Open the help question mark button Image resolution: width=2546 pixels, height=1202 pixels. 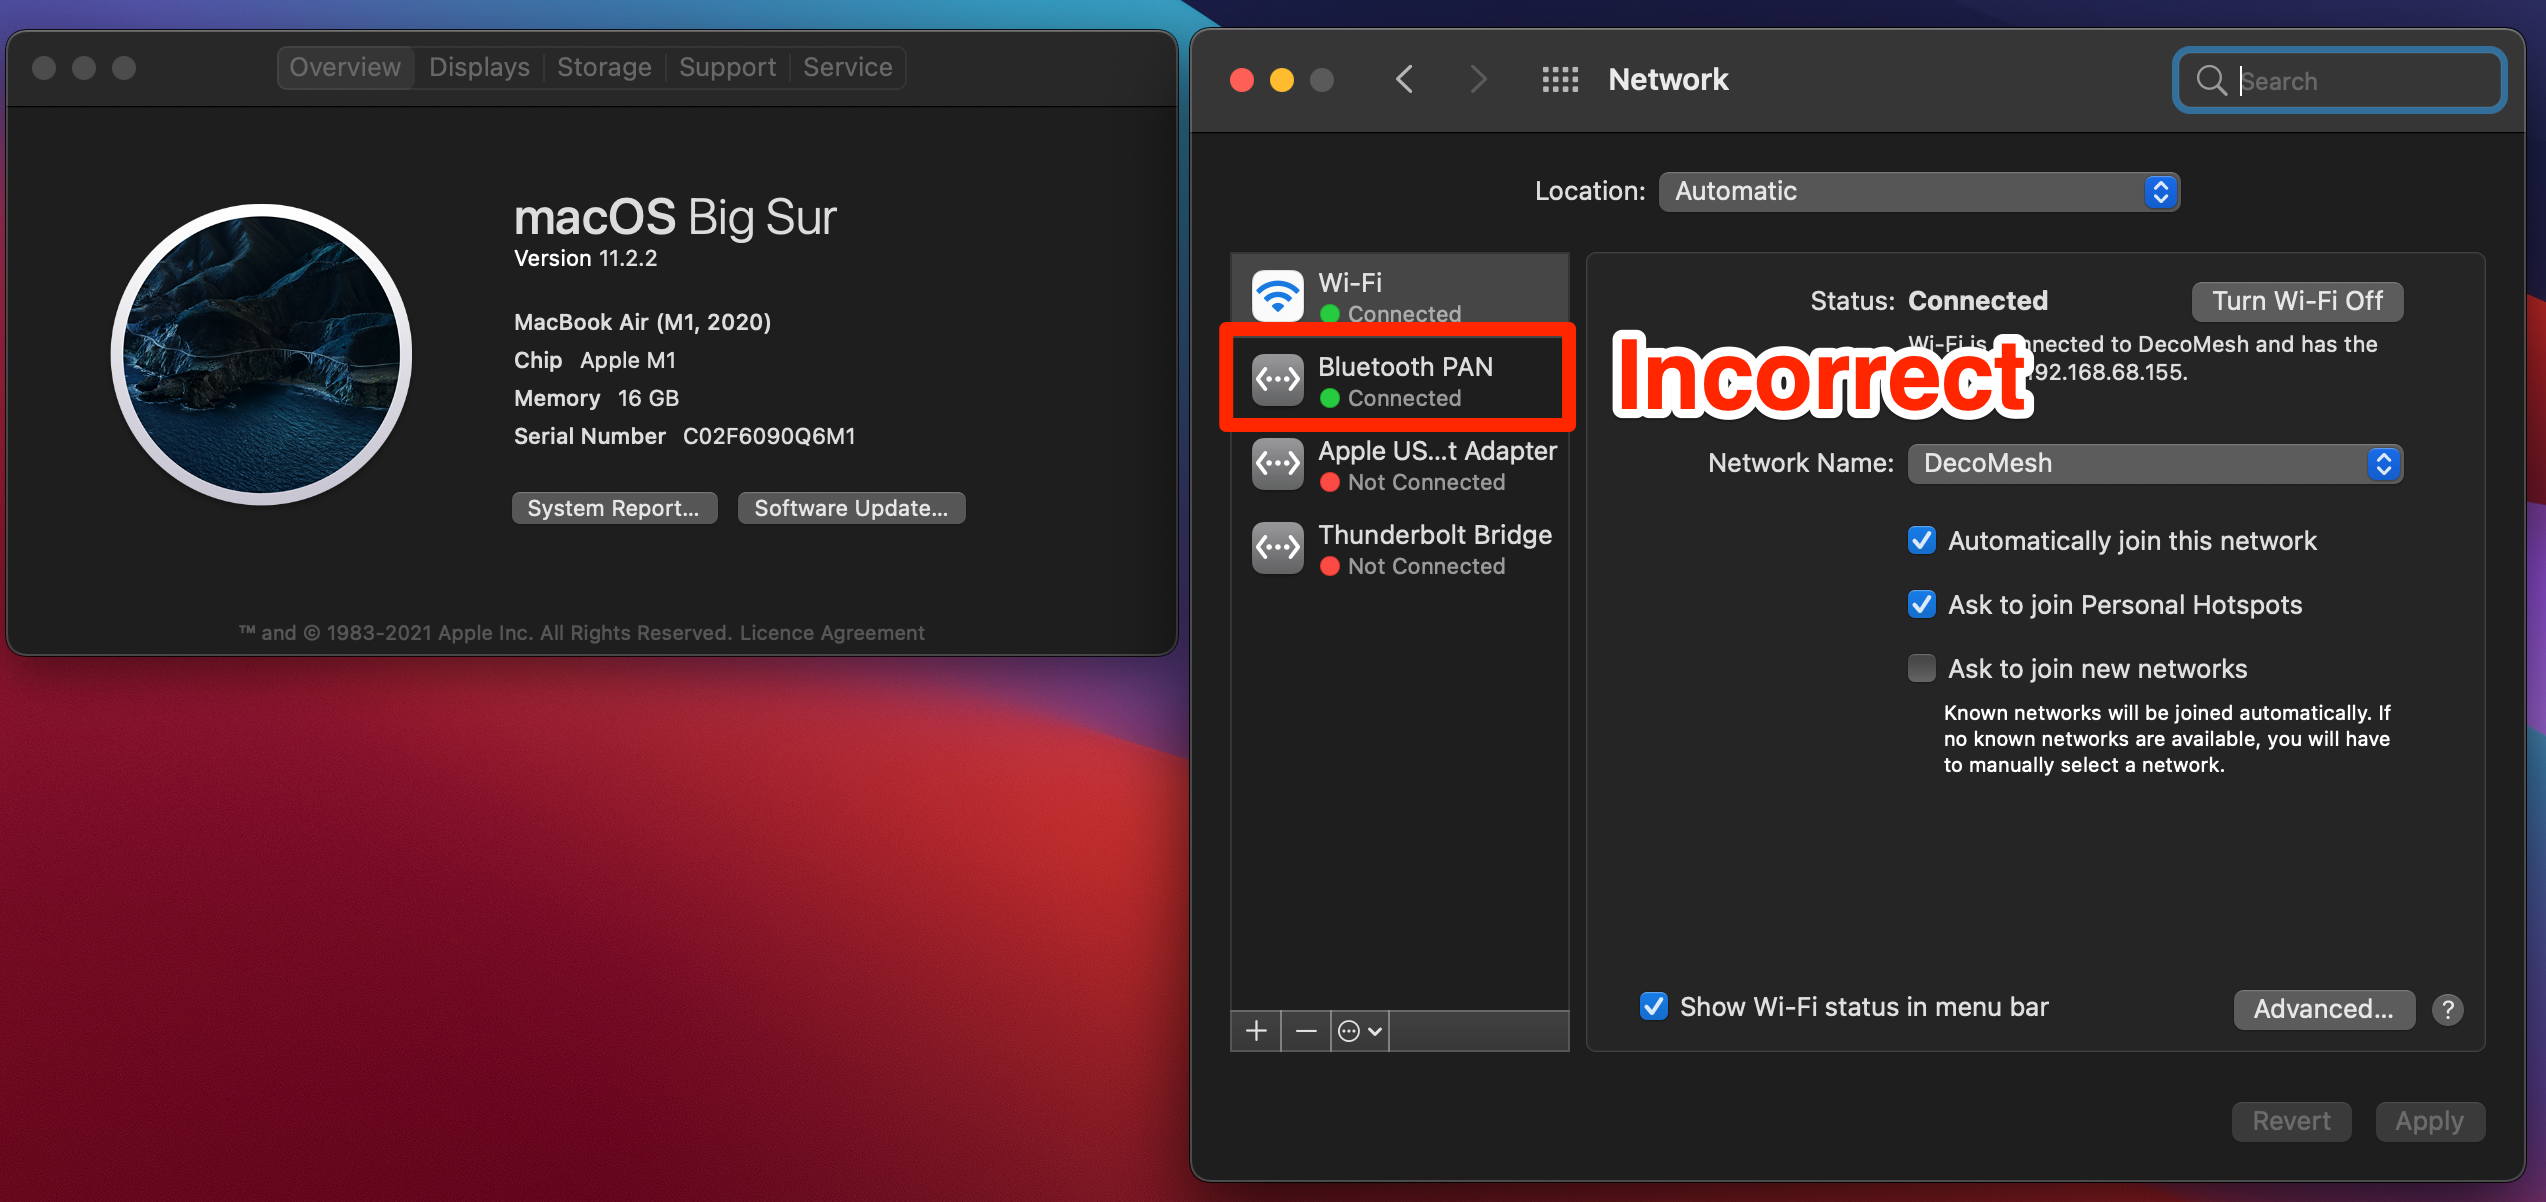pos(2447,1010)
